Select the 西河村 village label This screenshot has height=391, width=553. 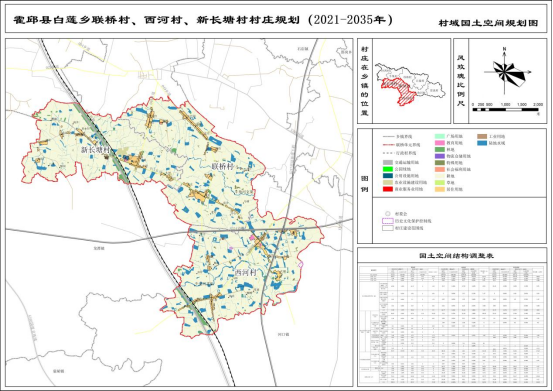pos(245,273)
